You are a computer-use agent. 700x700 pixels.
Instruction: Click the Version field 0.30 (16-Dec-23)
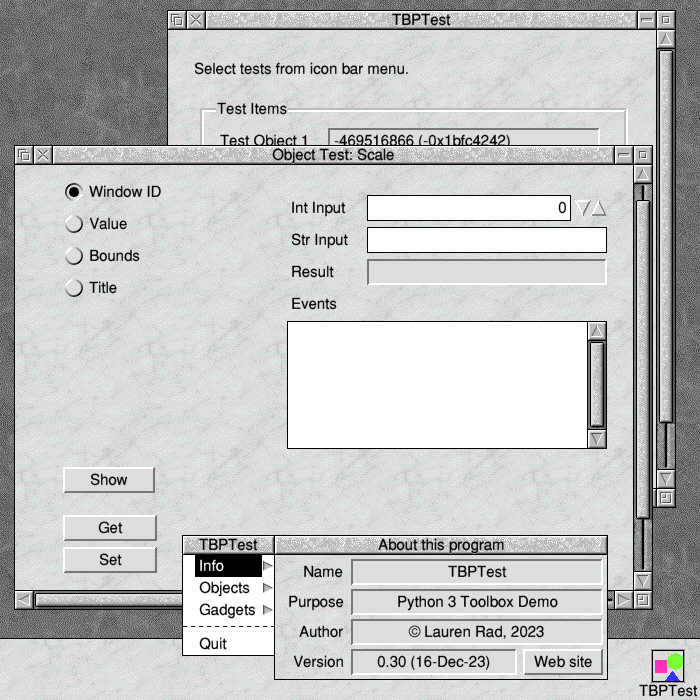433,662
